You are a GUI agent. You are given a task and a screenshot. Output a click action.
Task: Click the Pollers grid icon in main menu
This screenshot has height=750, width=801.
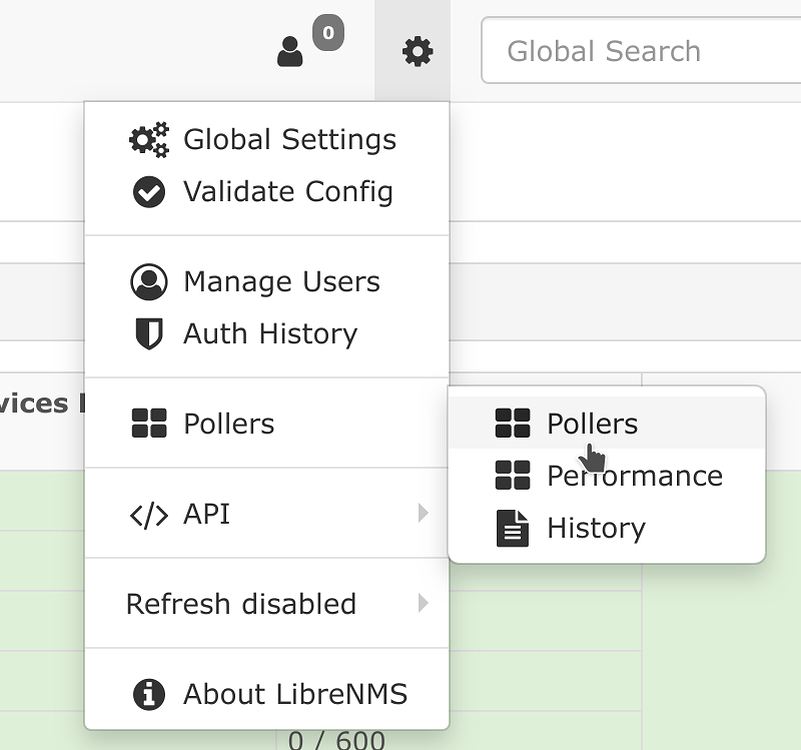149,423
